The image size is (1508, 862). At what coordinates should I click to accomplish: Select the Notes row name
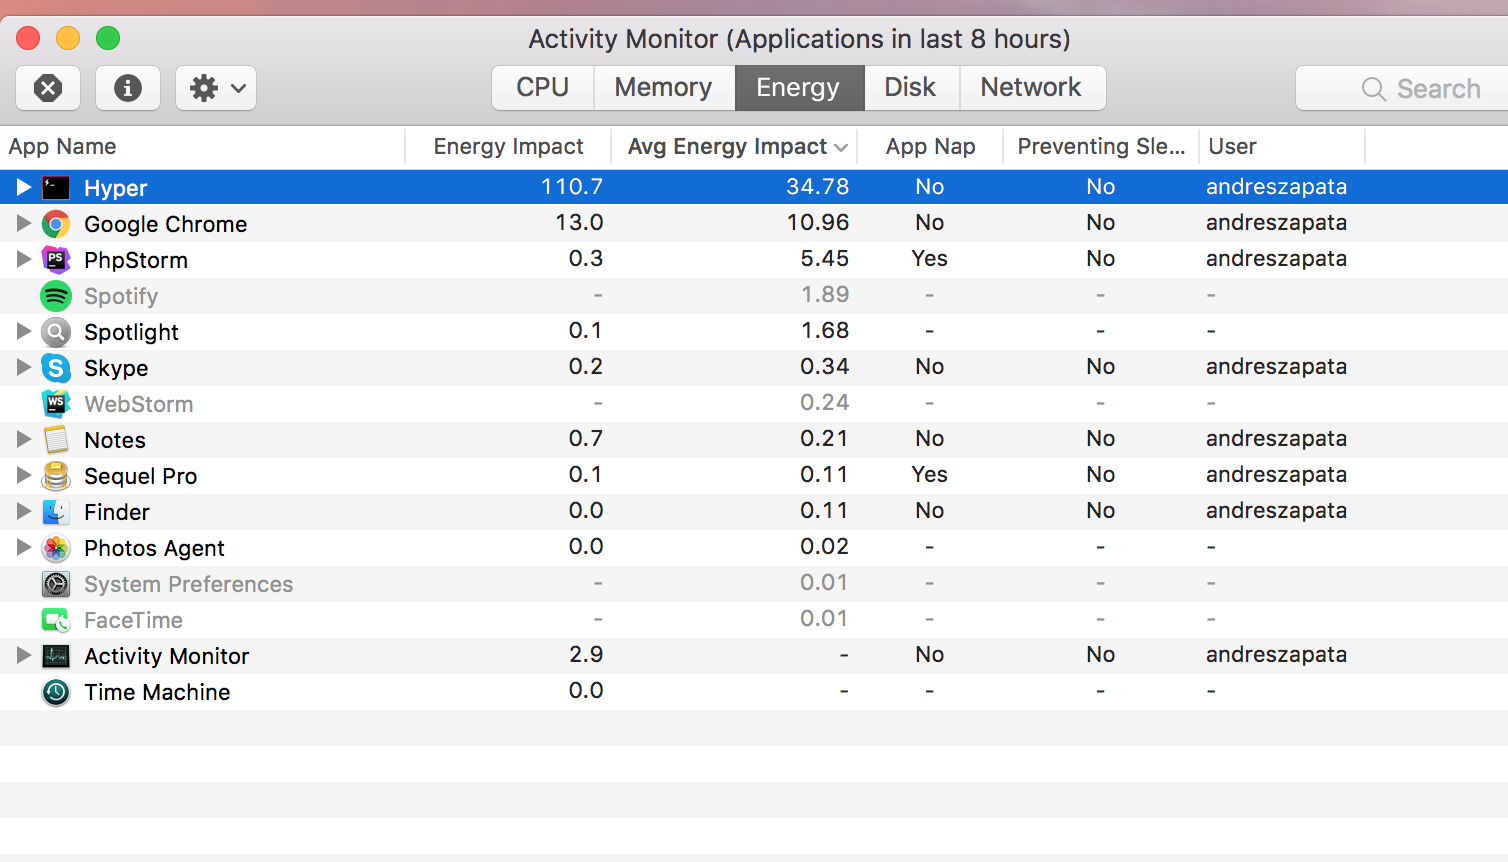point(115,440)
